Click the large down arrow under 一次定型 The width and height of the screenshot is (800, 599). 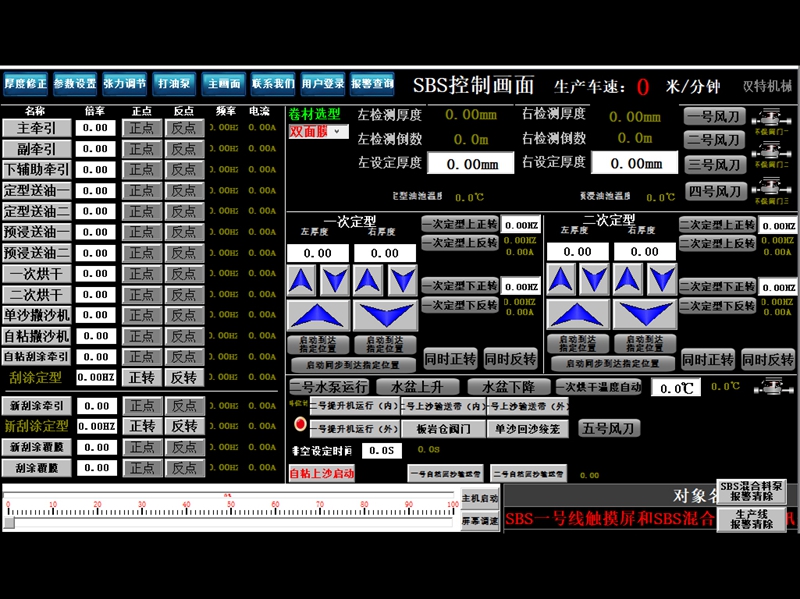pyautogui.click(x=385, y=315)
